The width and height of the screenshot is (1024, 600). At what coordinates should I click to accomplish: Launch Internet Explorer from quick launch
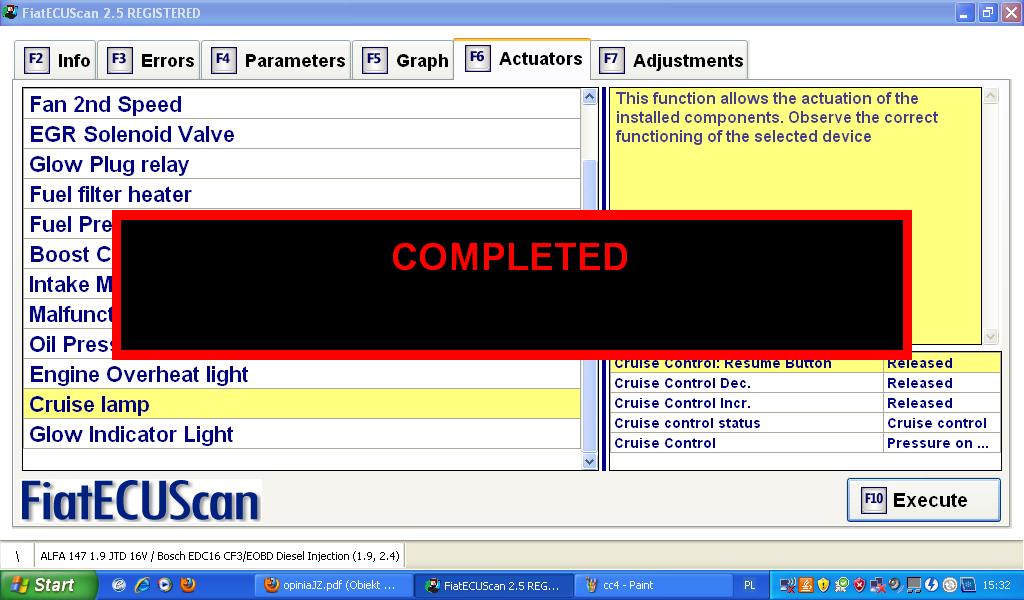pos(142,585)
